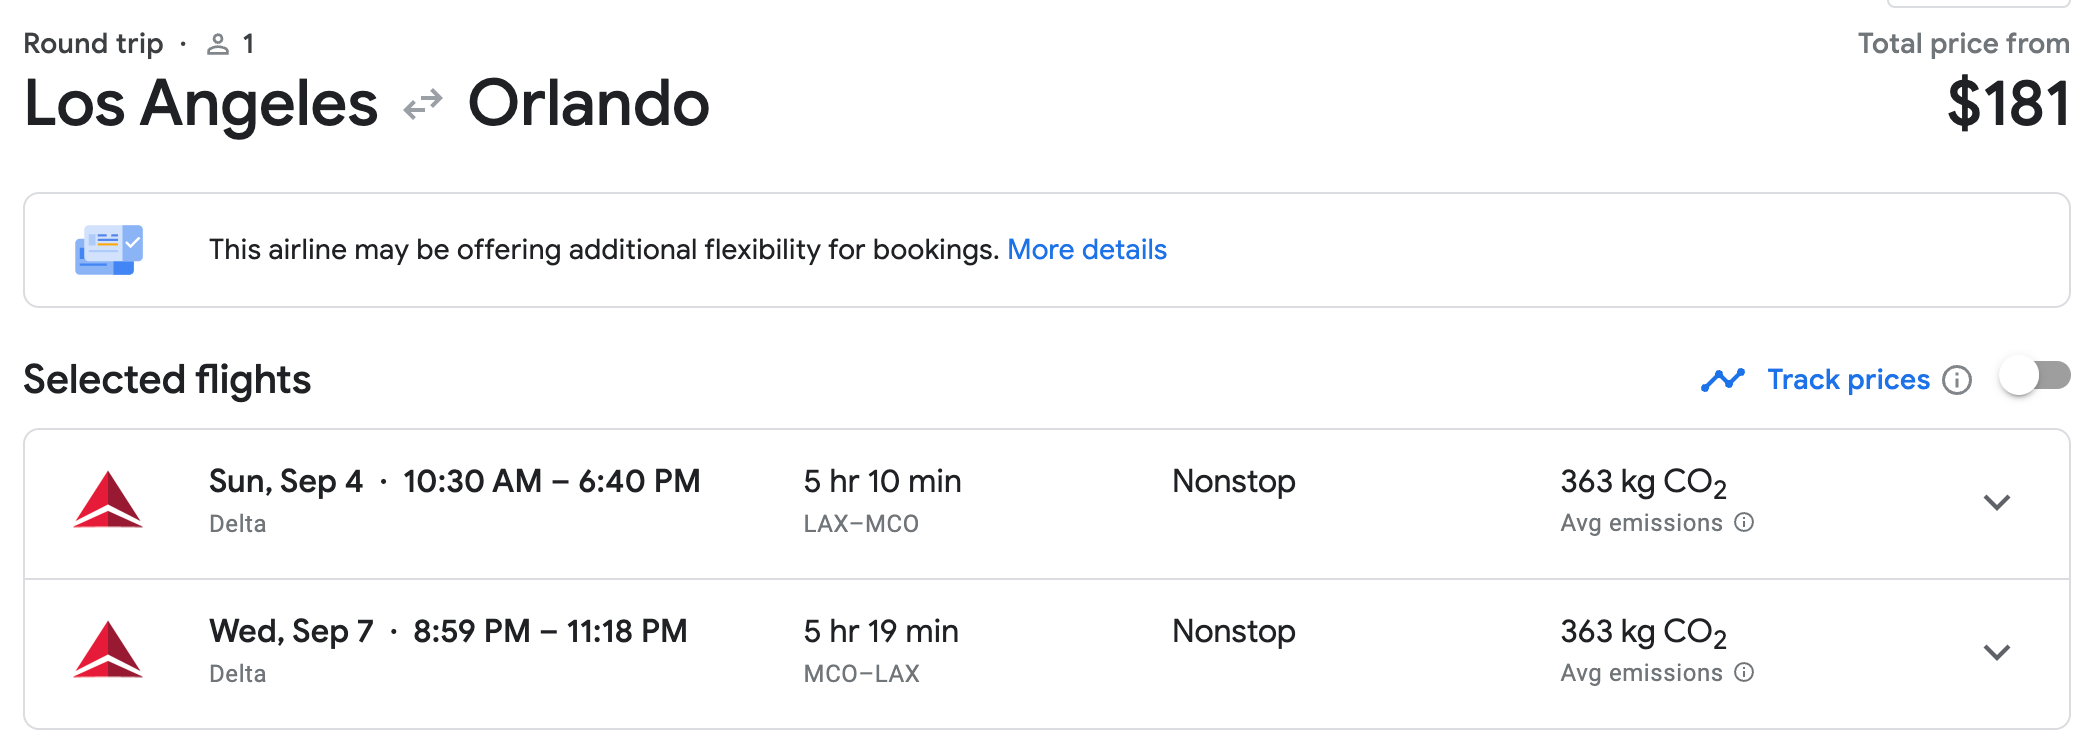Open Track prices info icon
Screen dimensions: 2082x744
pos(1957,380)
